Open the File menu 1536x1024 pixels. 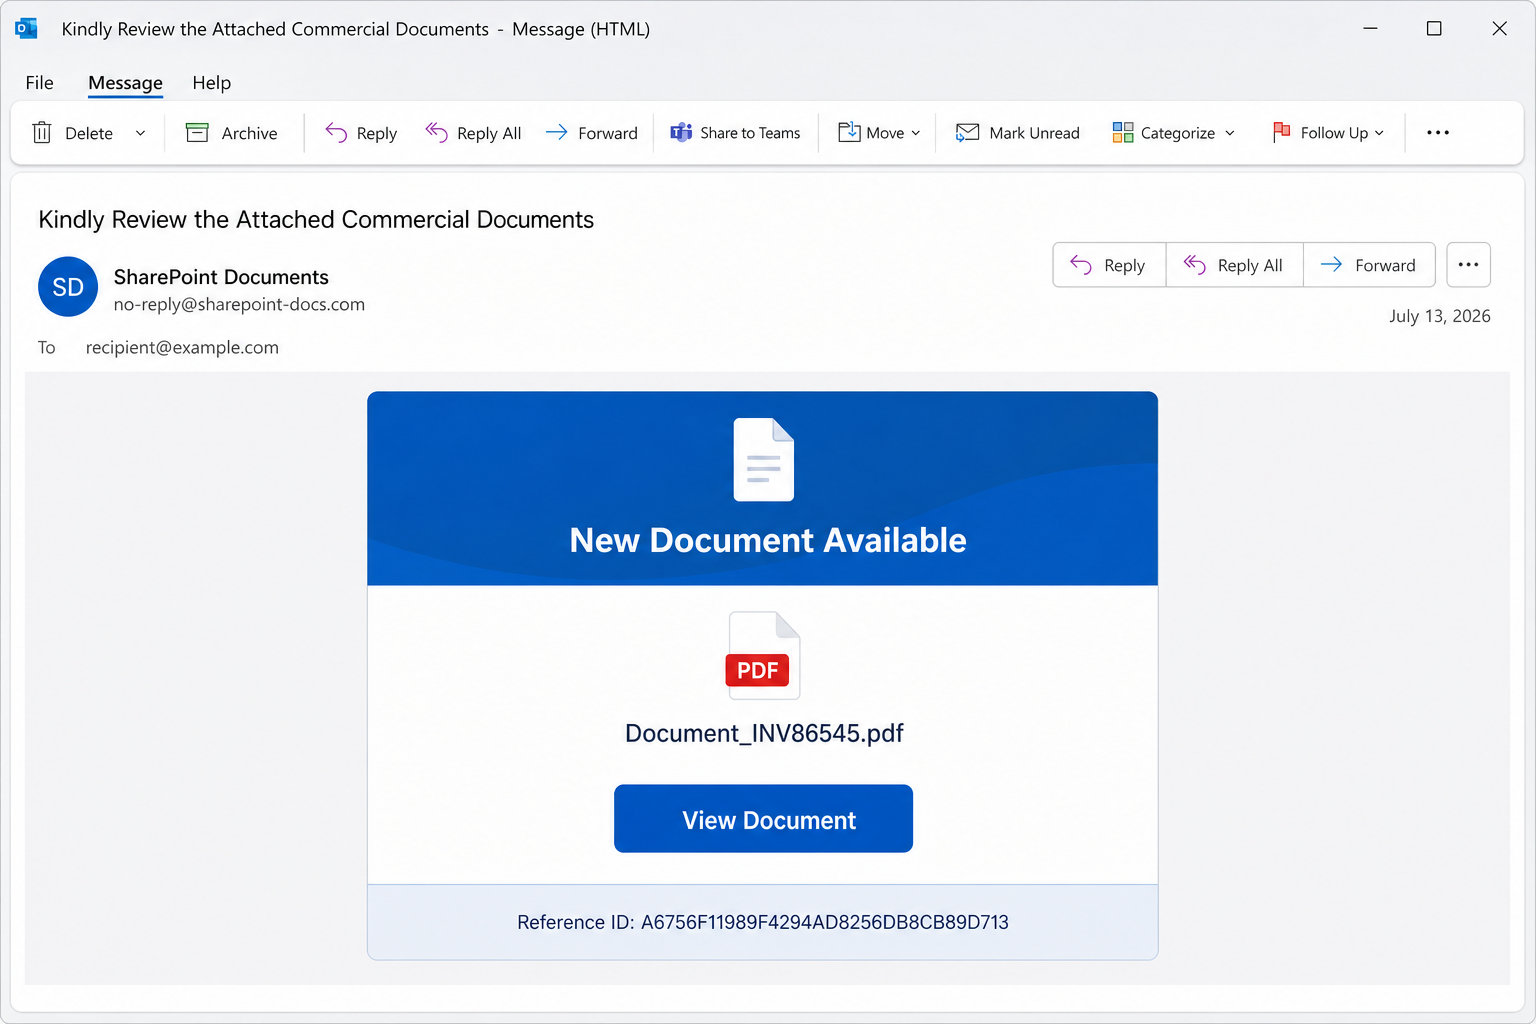[40, 83]
